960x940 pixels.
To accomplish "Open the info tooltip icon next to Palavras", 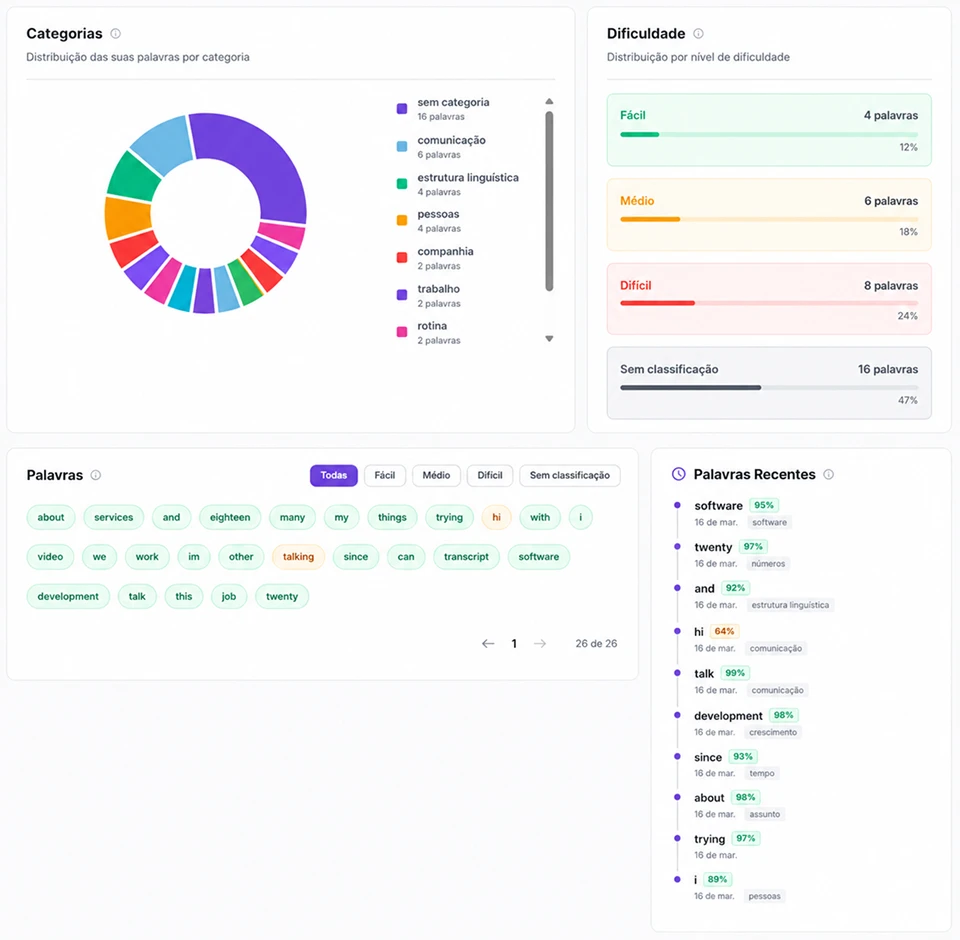I will [x=96, y=475].
